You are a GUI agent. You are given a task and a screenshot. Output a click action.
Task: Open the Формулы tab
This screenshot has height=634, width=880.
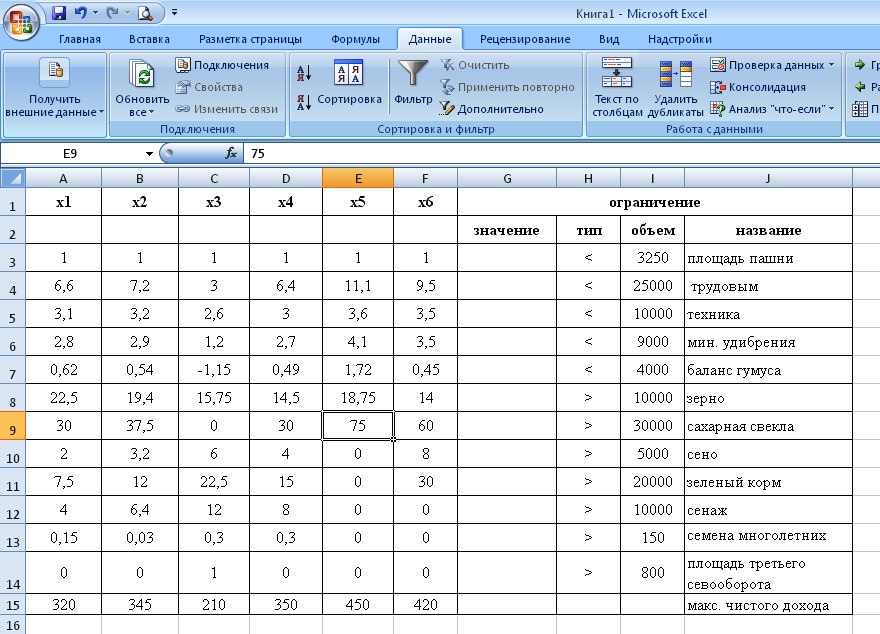click(355, 39)
